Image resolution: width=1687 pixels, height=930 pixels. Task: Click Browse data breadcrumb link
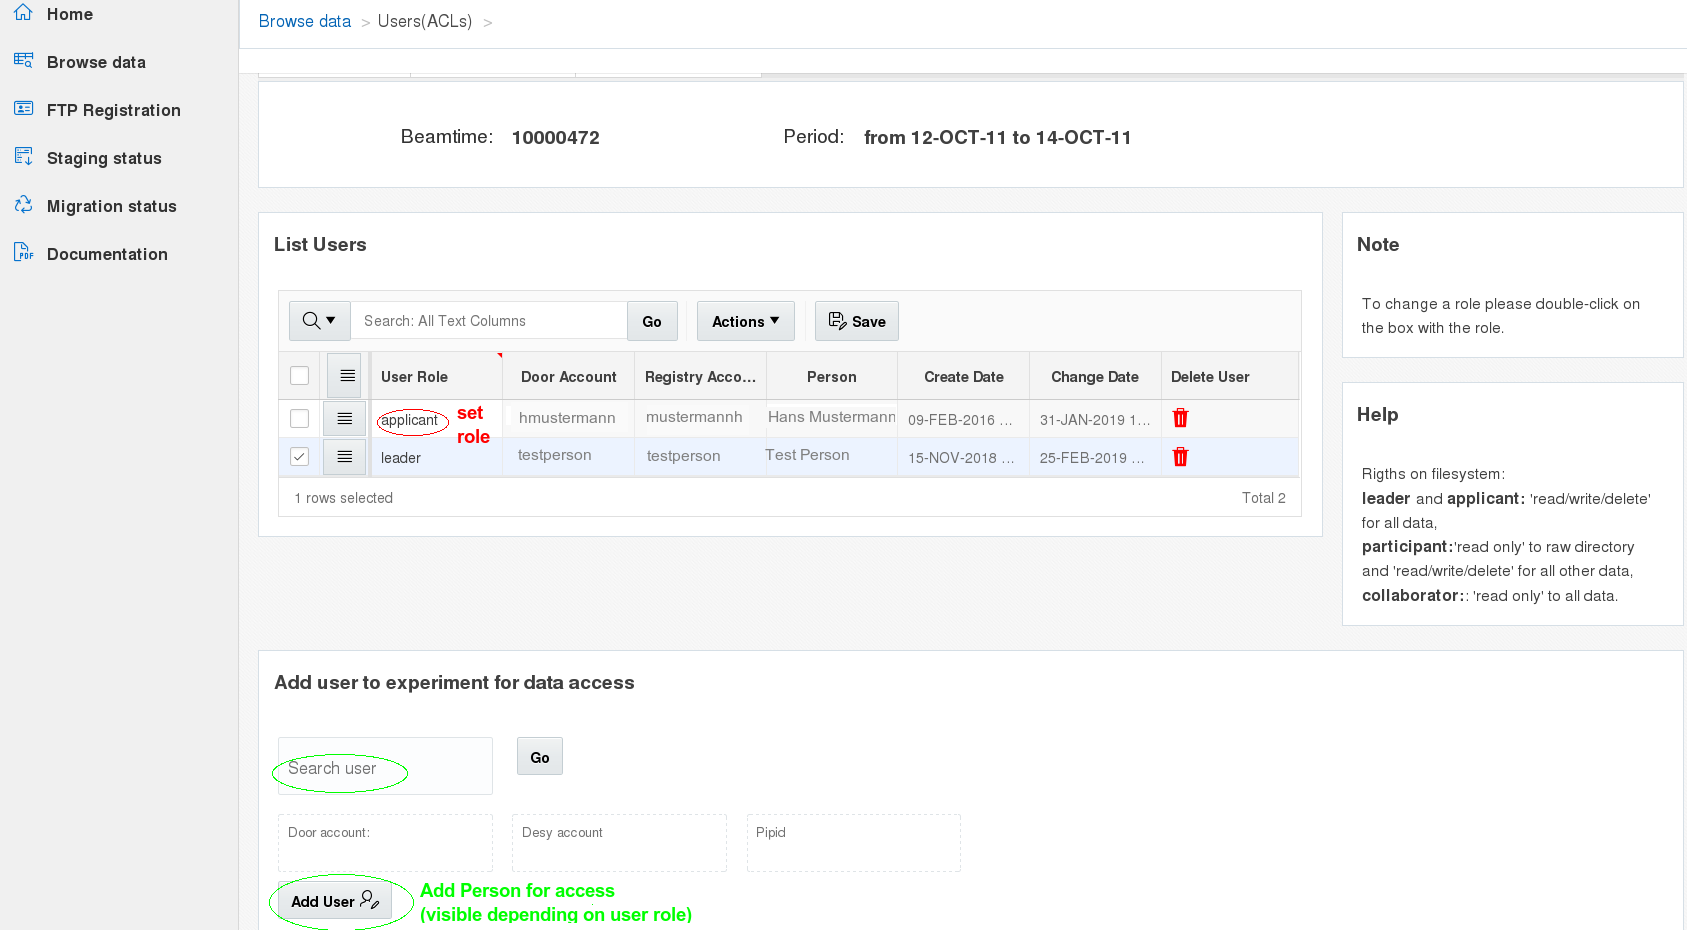tap(304, 22)
